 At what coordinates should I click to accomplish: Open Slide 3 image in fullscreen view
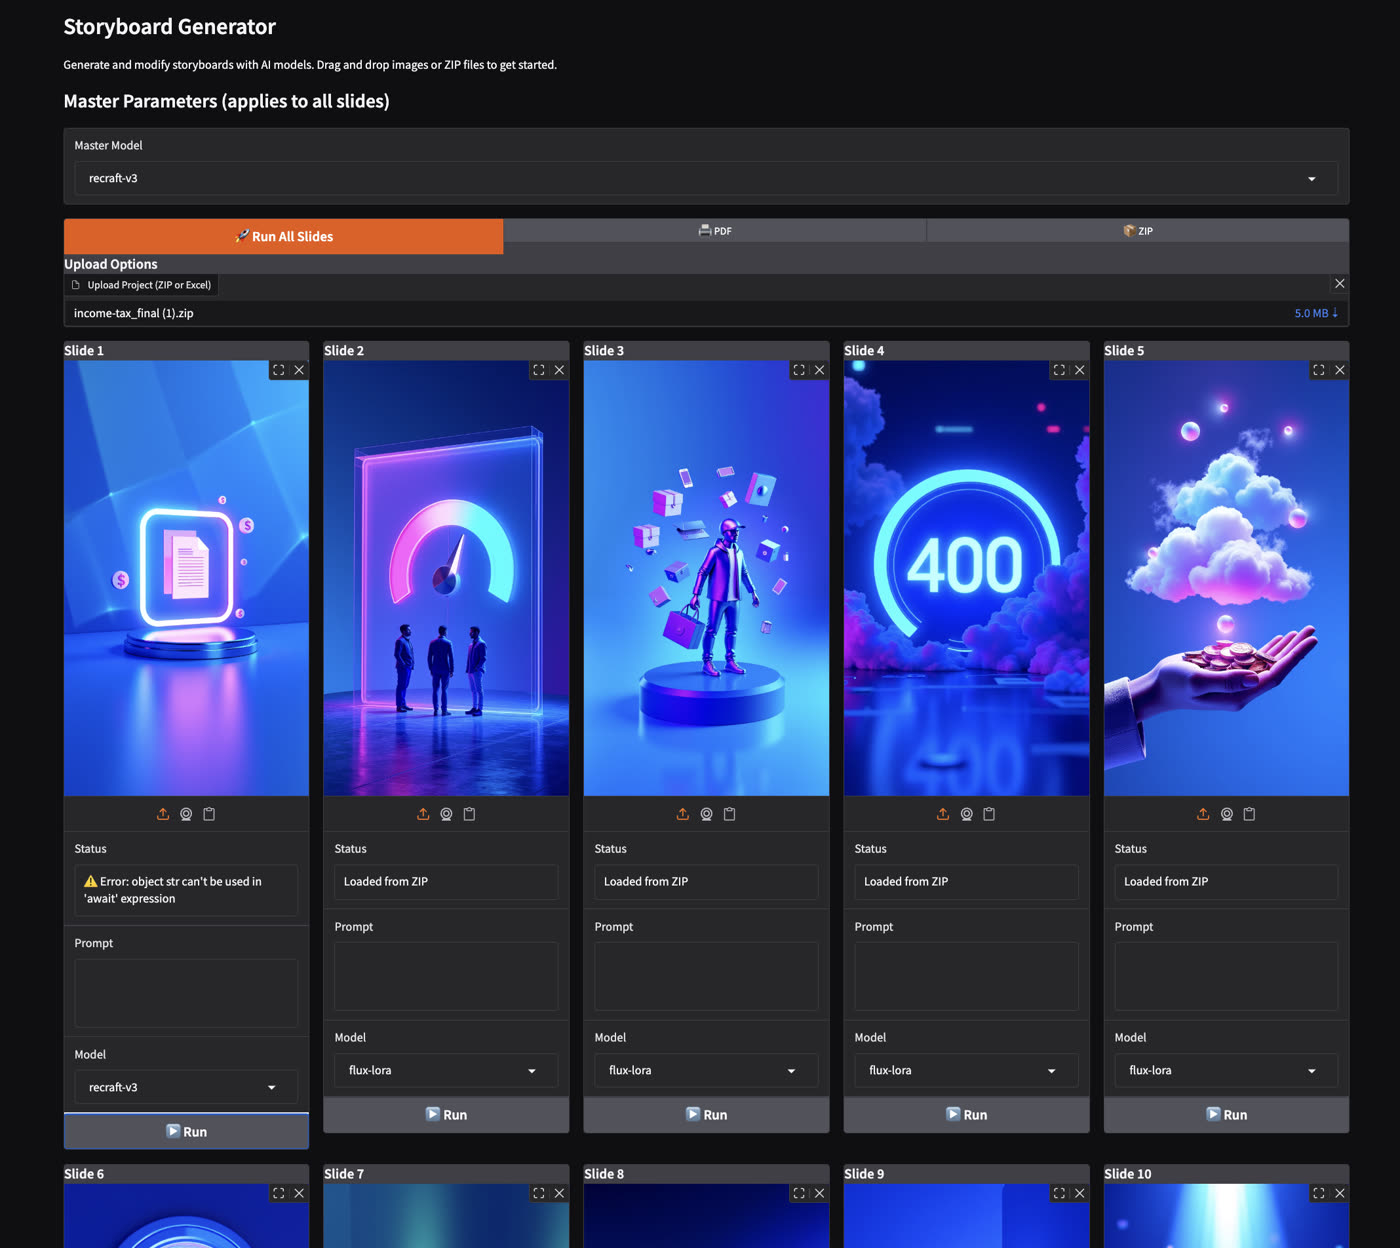(799, 370)
